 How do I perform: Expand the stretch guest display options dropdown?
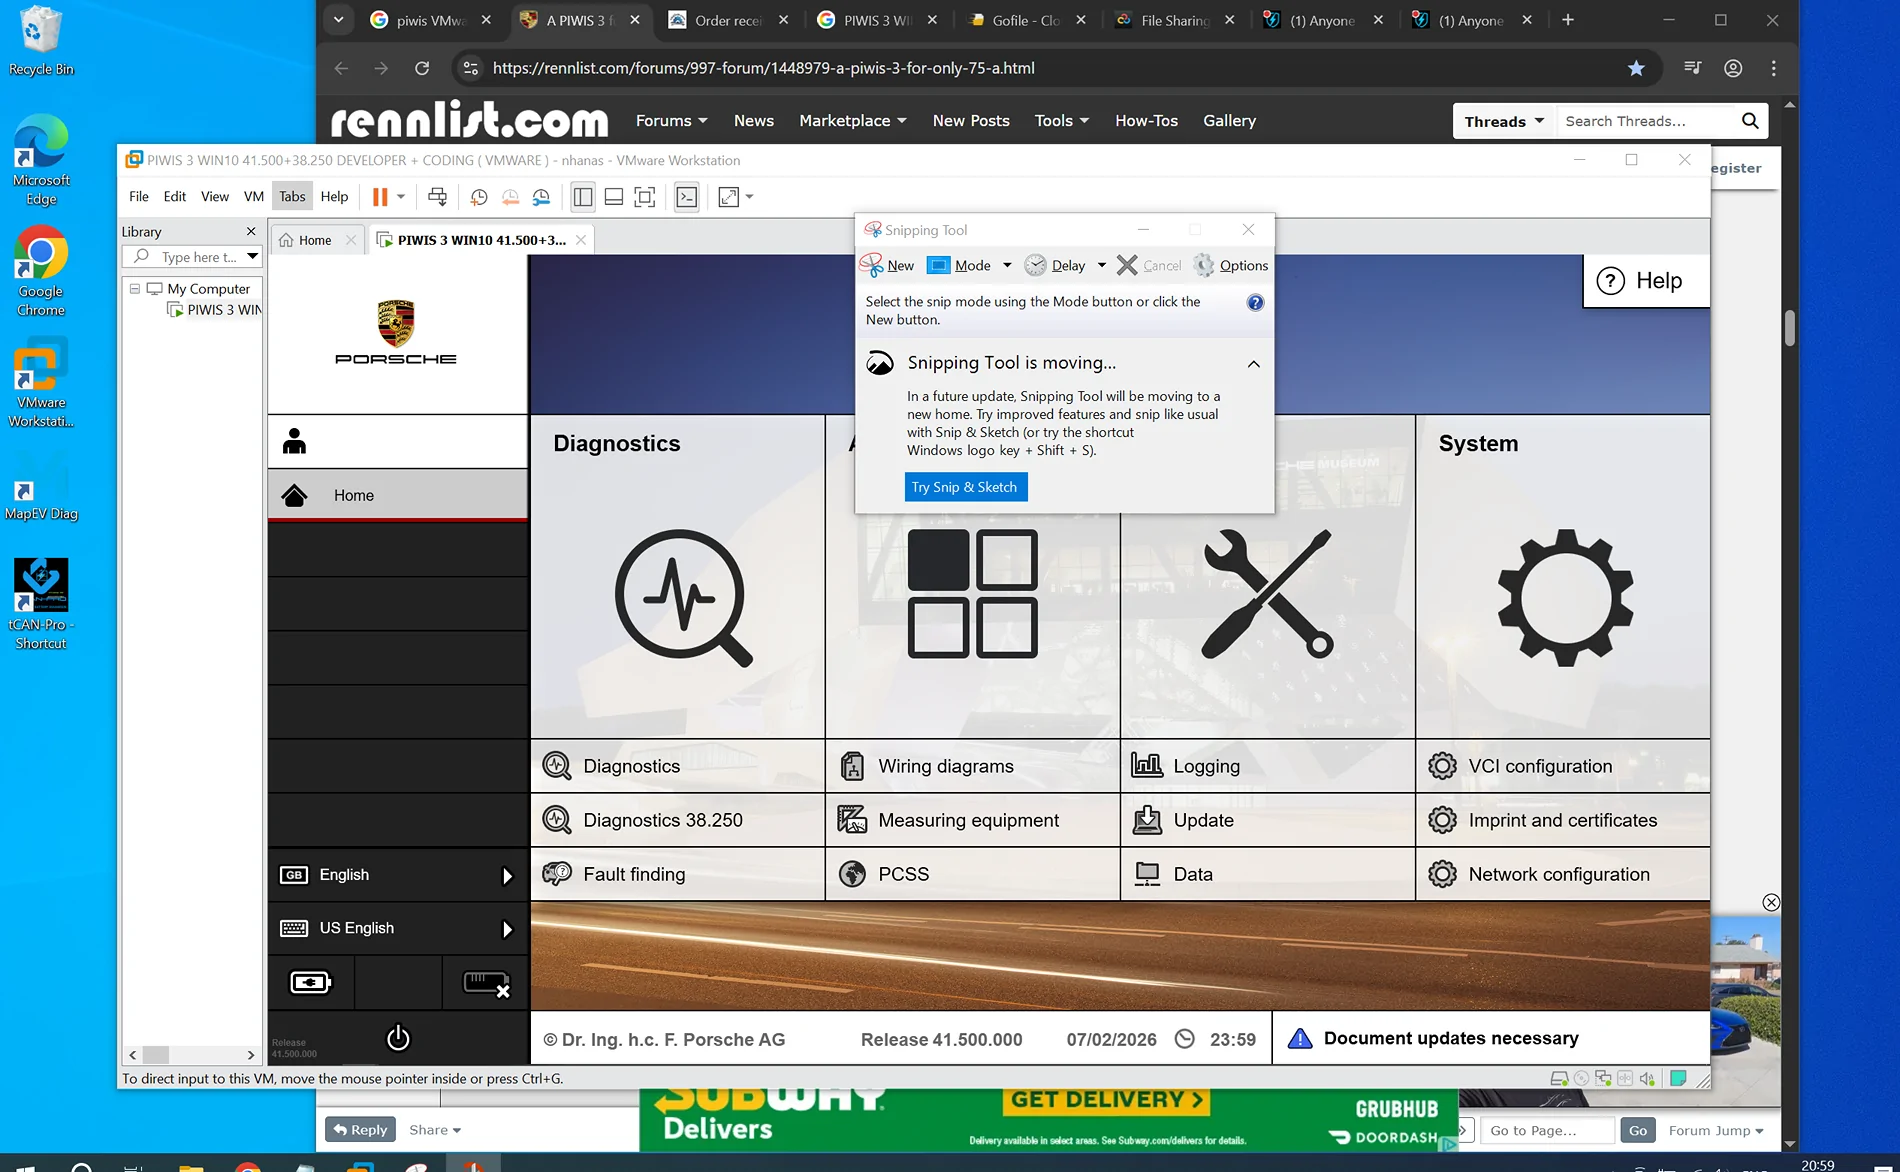click(x=750, y=197)
